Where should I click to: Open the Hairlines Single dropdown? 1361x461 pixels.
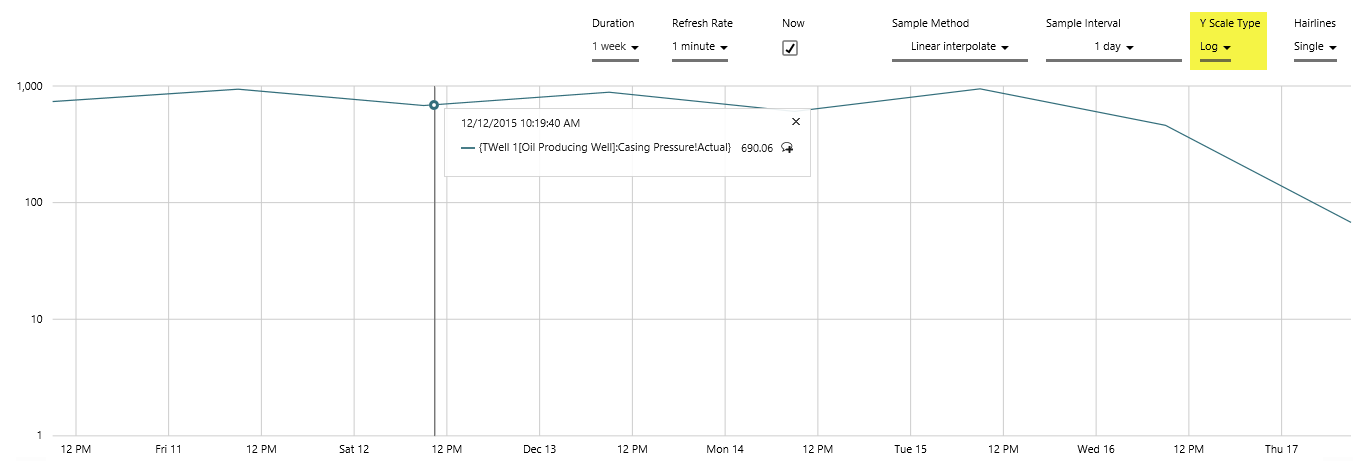coord(1315,47)
